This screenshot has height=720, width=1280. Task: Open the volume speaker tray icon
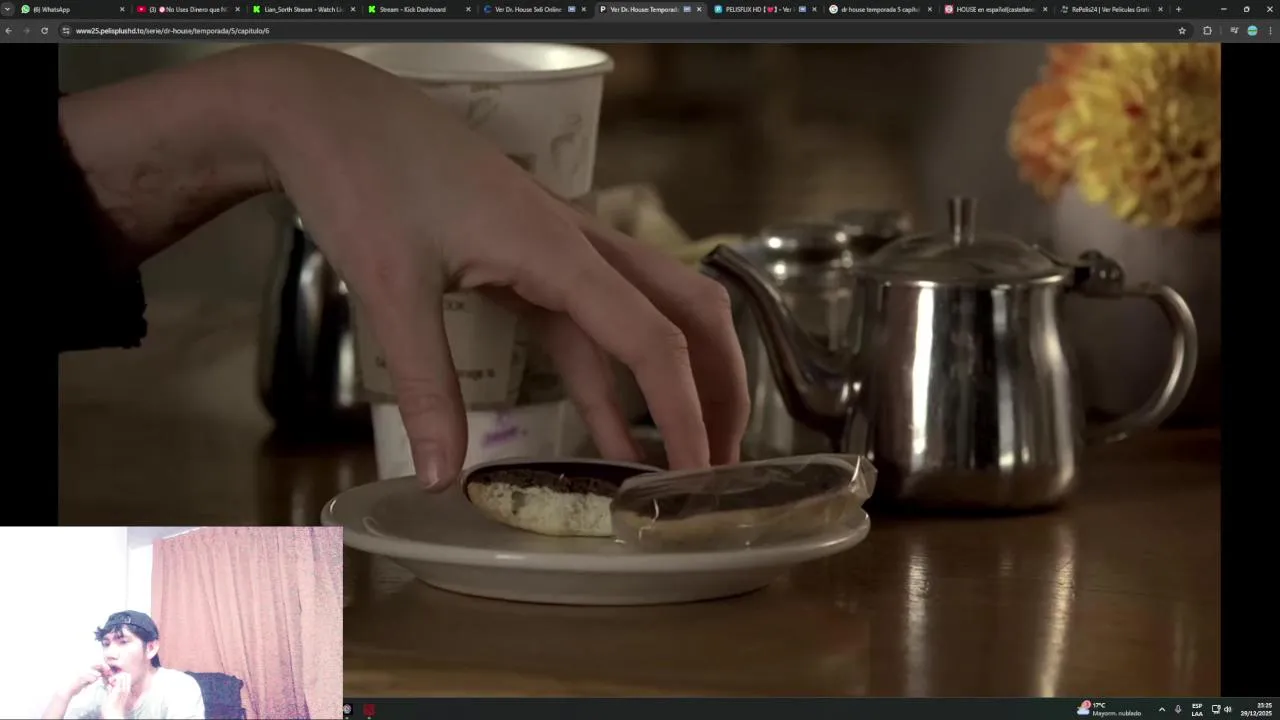pyautogui.click(x=1227, y=709)
